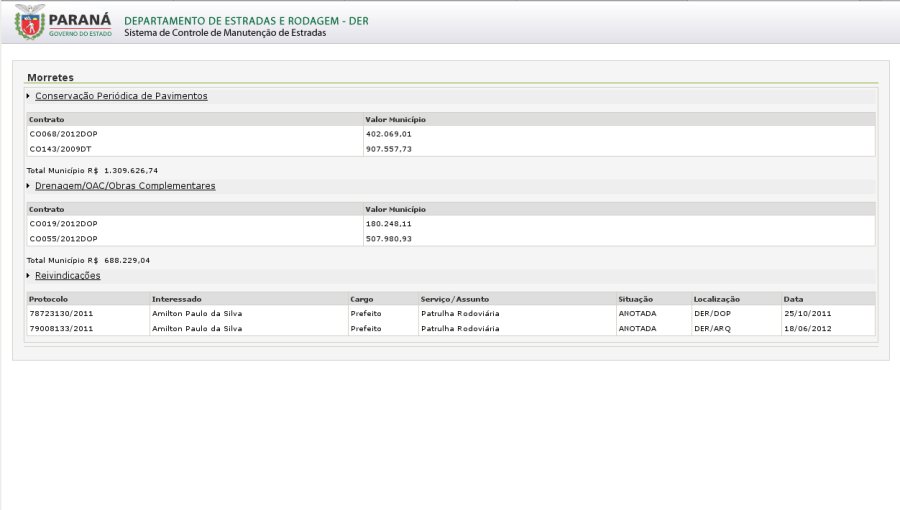Click protocol 79008133/2011 entry

pyautogui.click(x=61, y=328)
